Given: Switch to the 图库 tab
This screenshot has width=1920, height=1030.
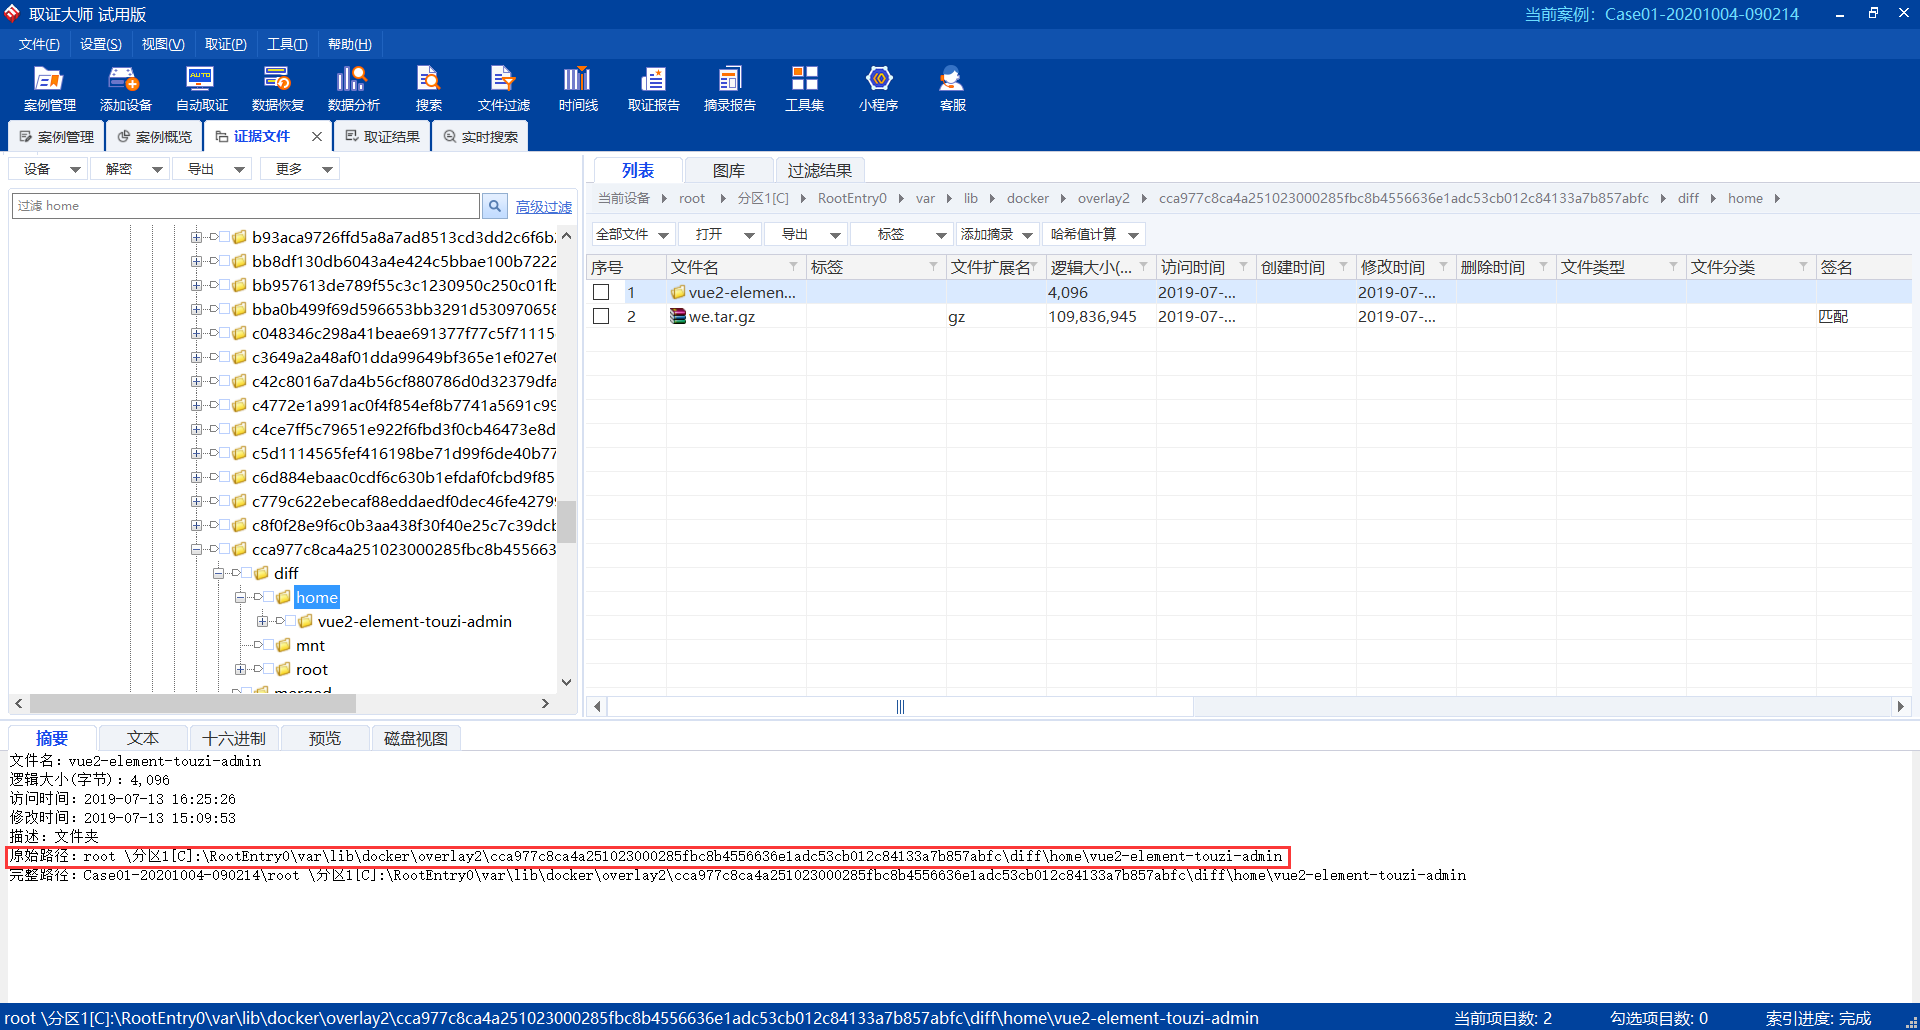Looking at the screenshot, I should click(729, 170).
